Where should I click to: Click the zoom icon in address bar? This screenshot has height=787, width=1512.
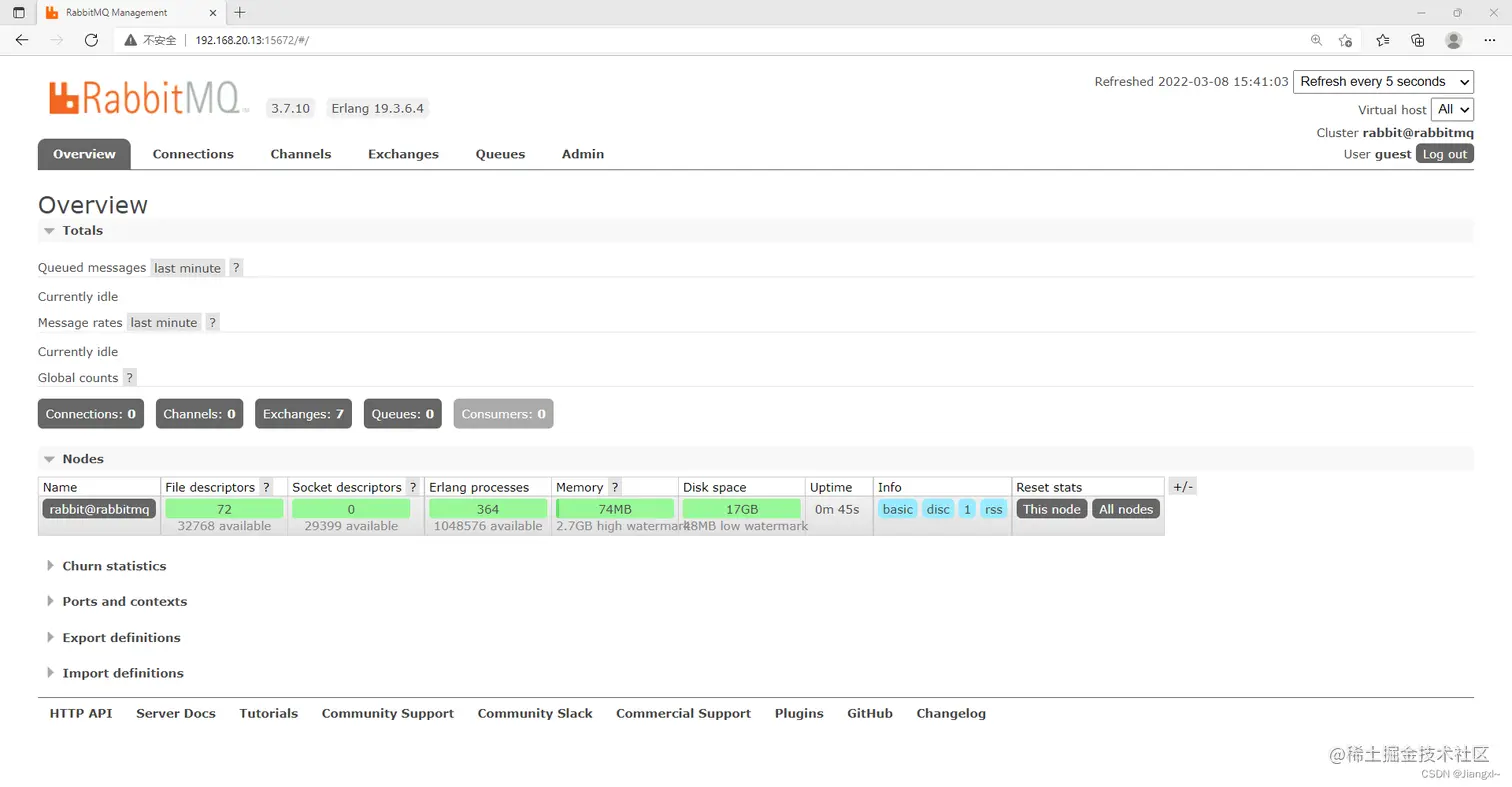(1316, 40)
